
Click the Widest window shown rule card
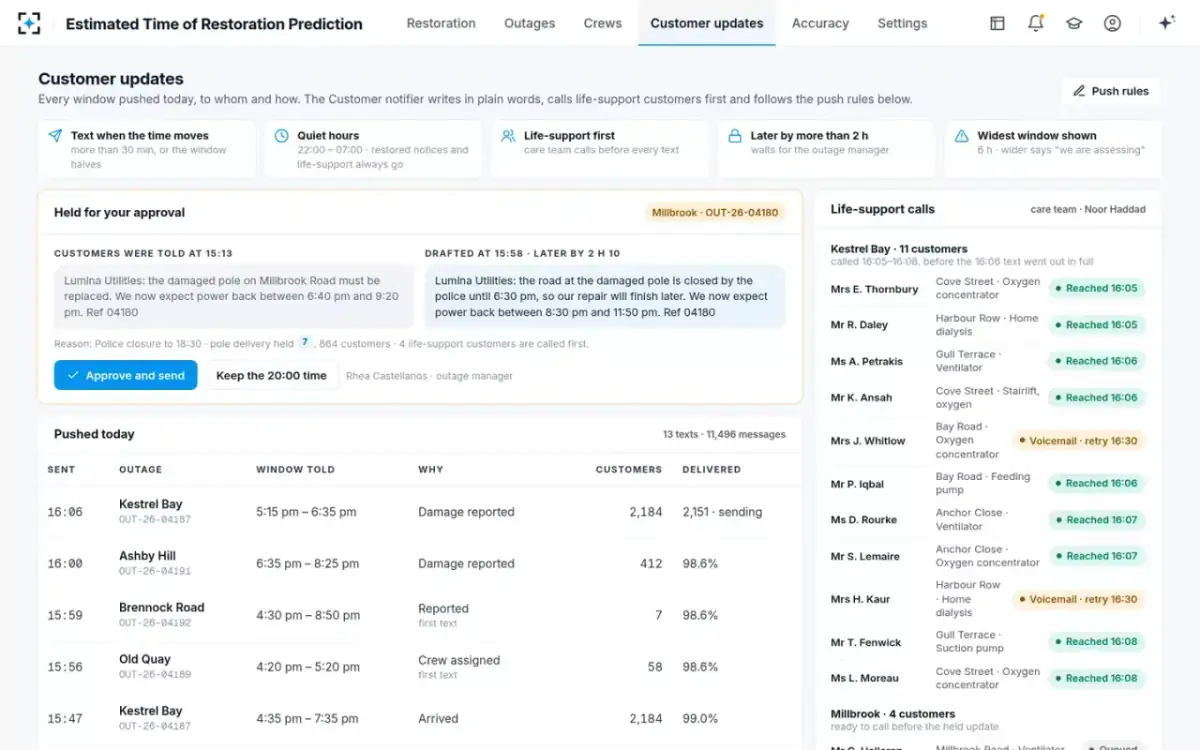(x=1053, y=149)
